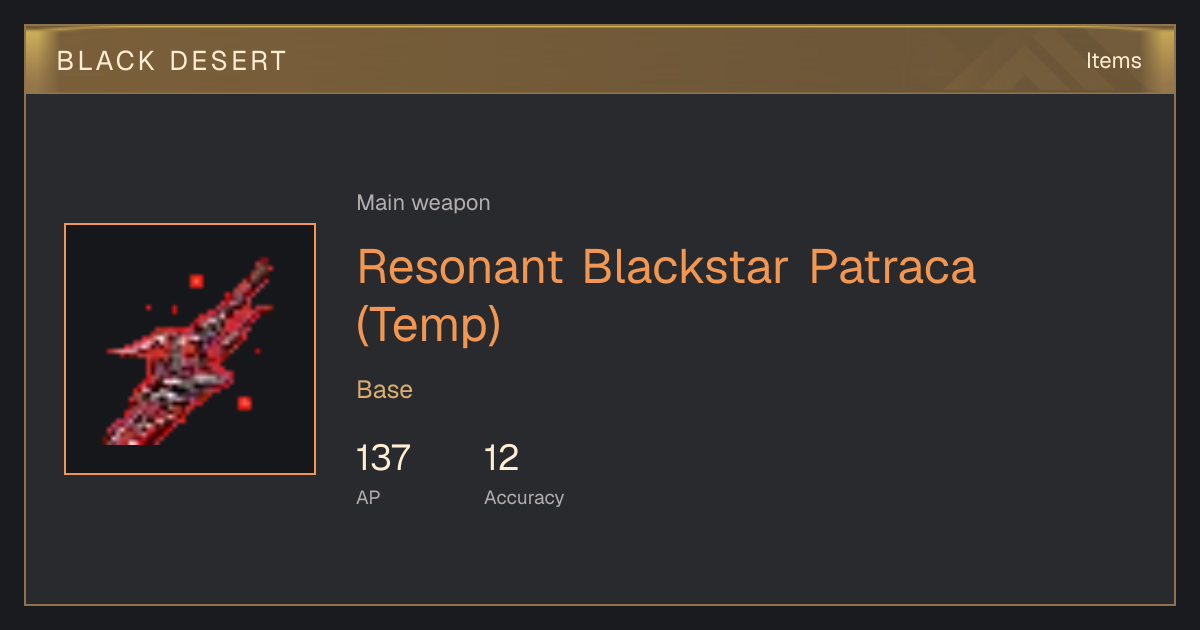Viewport: 1200px width, 630px height.
Task: Select the (Temp) text in title
Action: 428,325
